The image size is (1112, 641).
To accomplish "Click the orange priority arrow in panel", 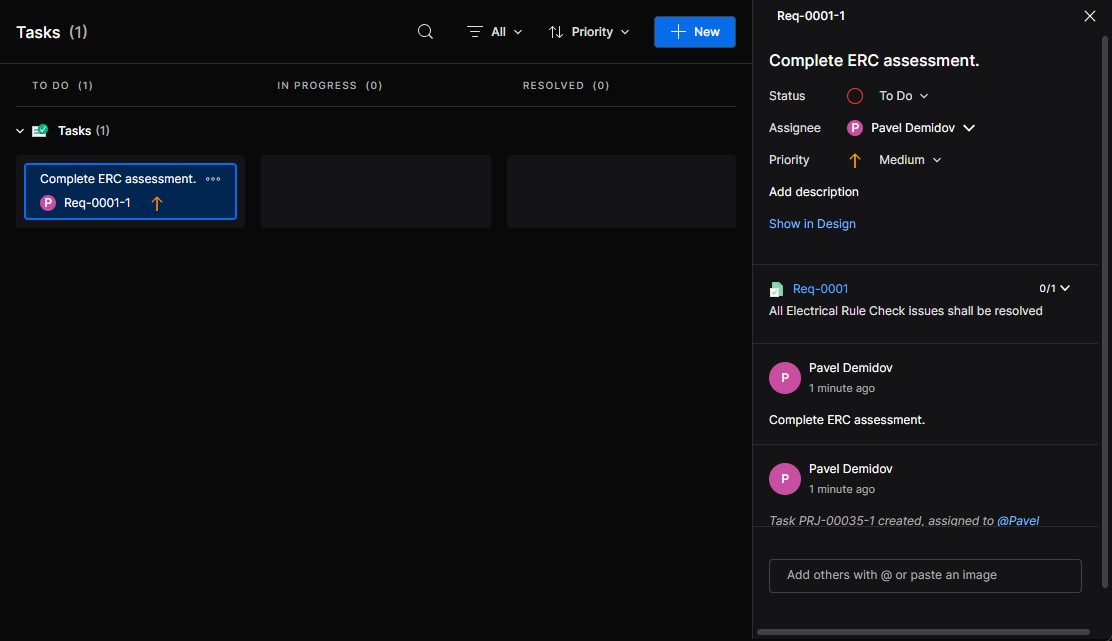I will click(x=855, y=161).
